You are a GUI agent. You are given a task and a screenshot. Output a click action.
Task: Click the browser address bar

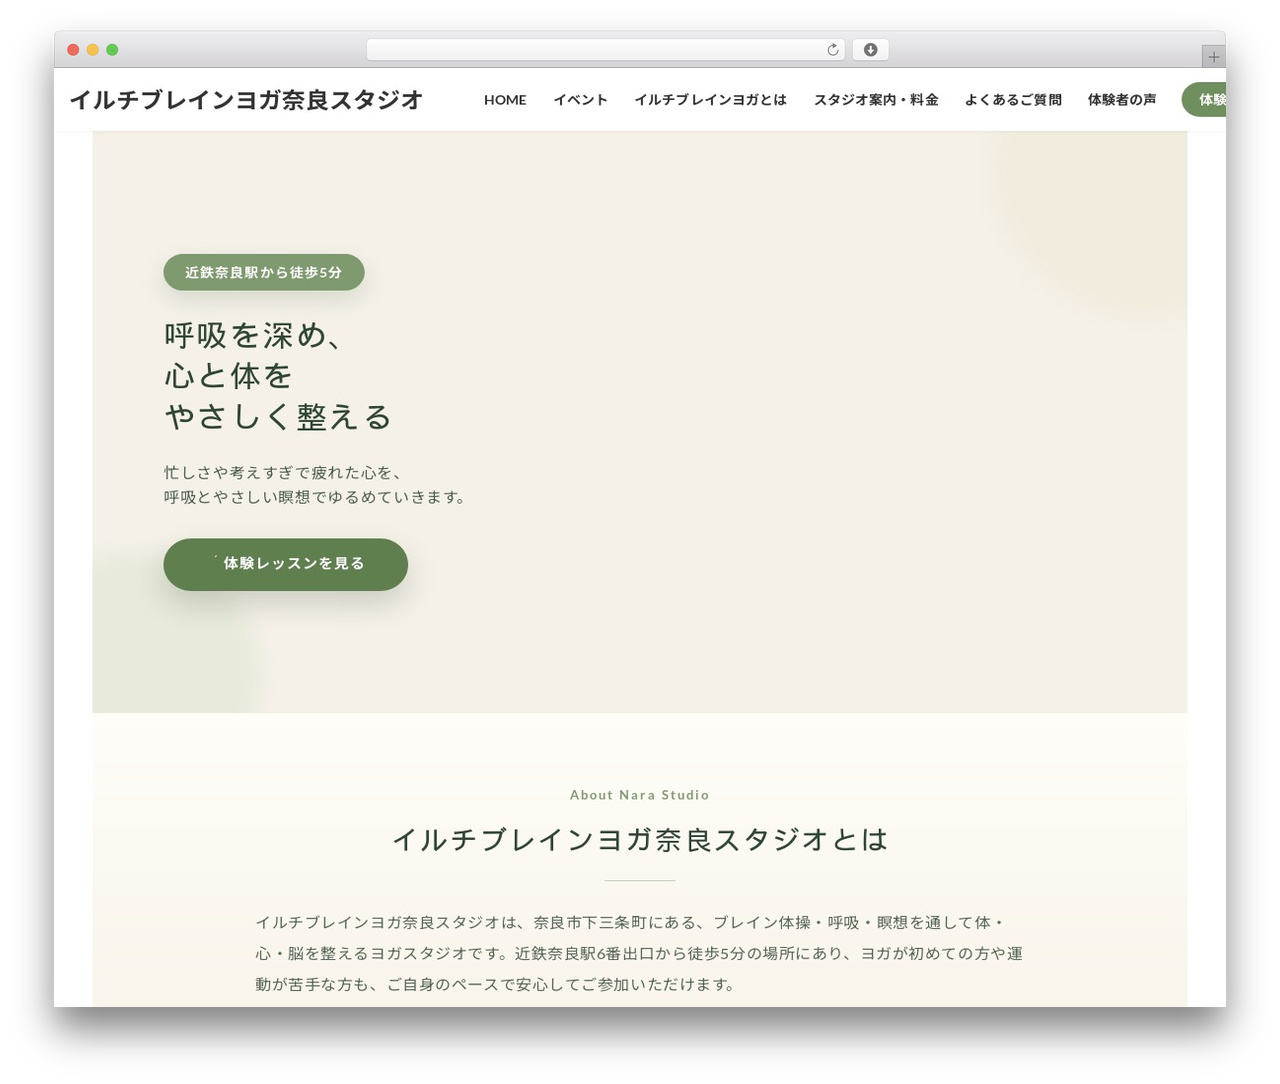(x=605, y=50)
